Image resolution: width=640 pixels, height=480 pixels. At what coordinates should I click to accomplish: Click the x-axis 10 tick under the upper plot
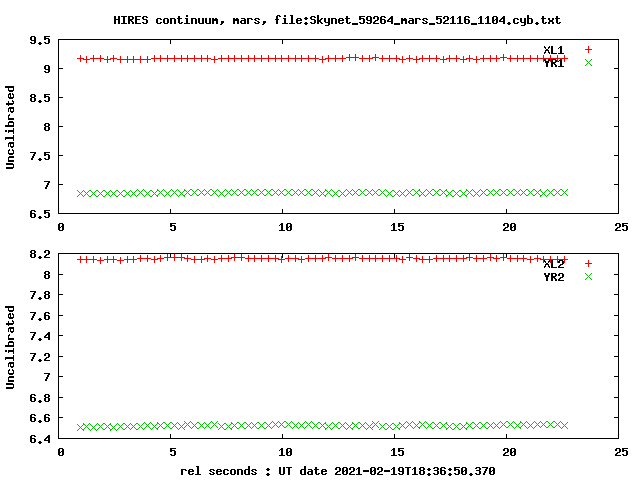click(x=285, y=227)
